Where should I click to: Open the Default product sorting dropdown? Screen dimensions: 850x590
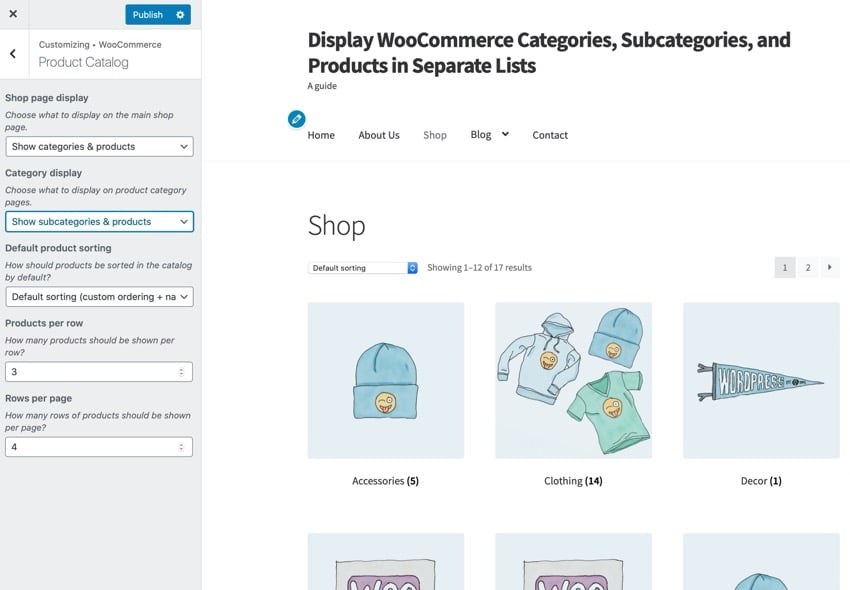pos(98,296)
